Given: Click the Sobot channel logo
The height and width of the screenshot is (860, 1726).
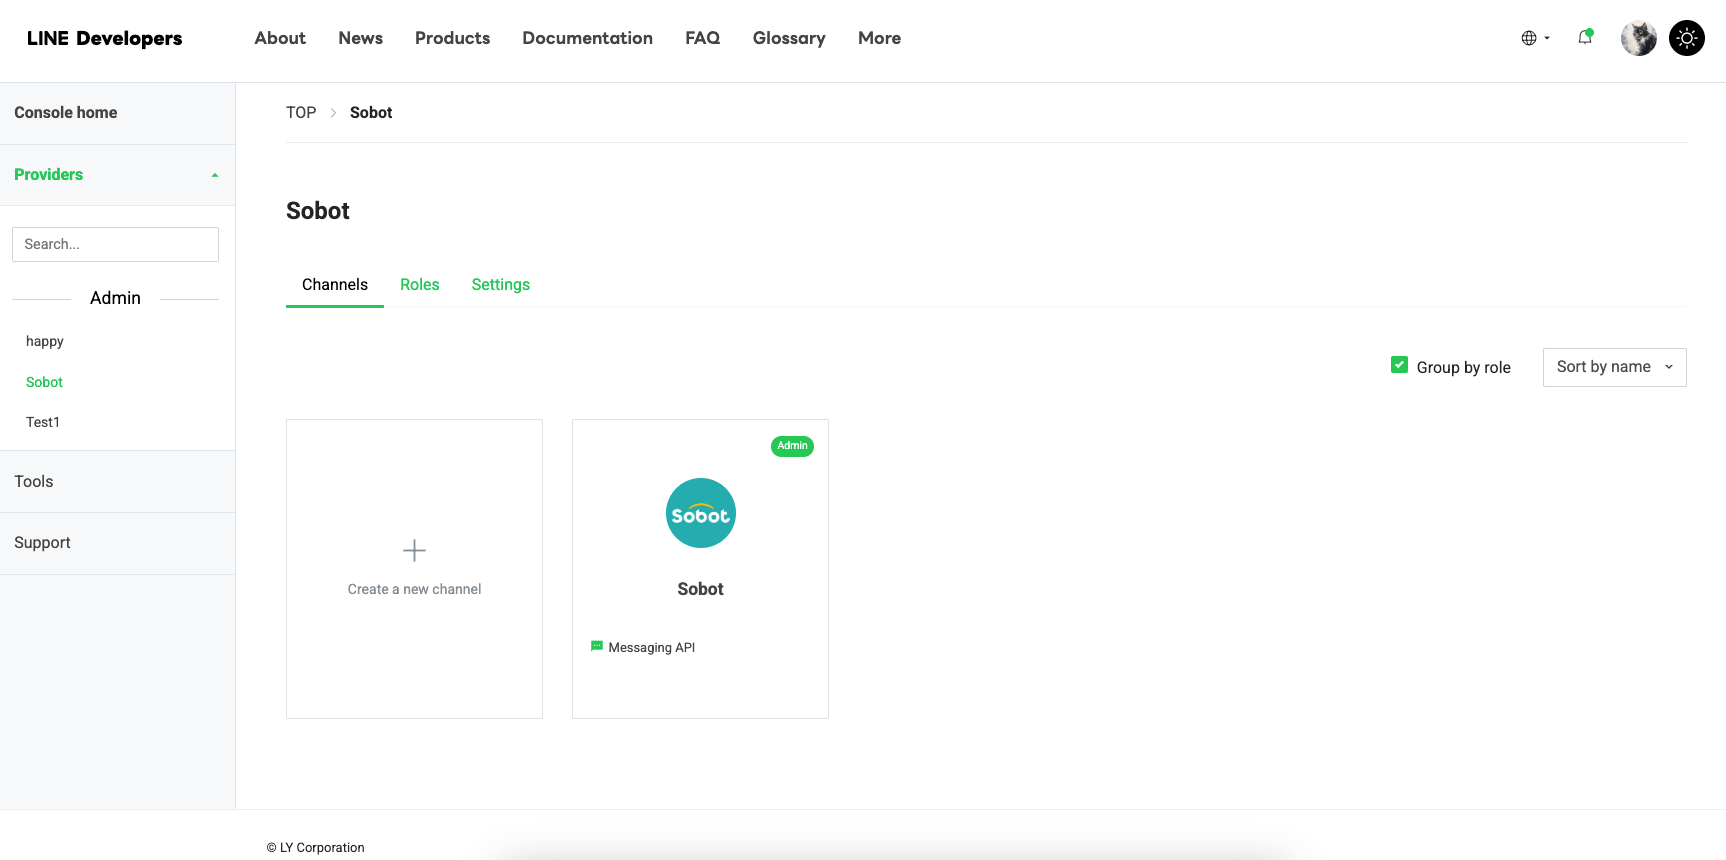Looking at the screenshot, I should (700, 513).
